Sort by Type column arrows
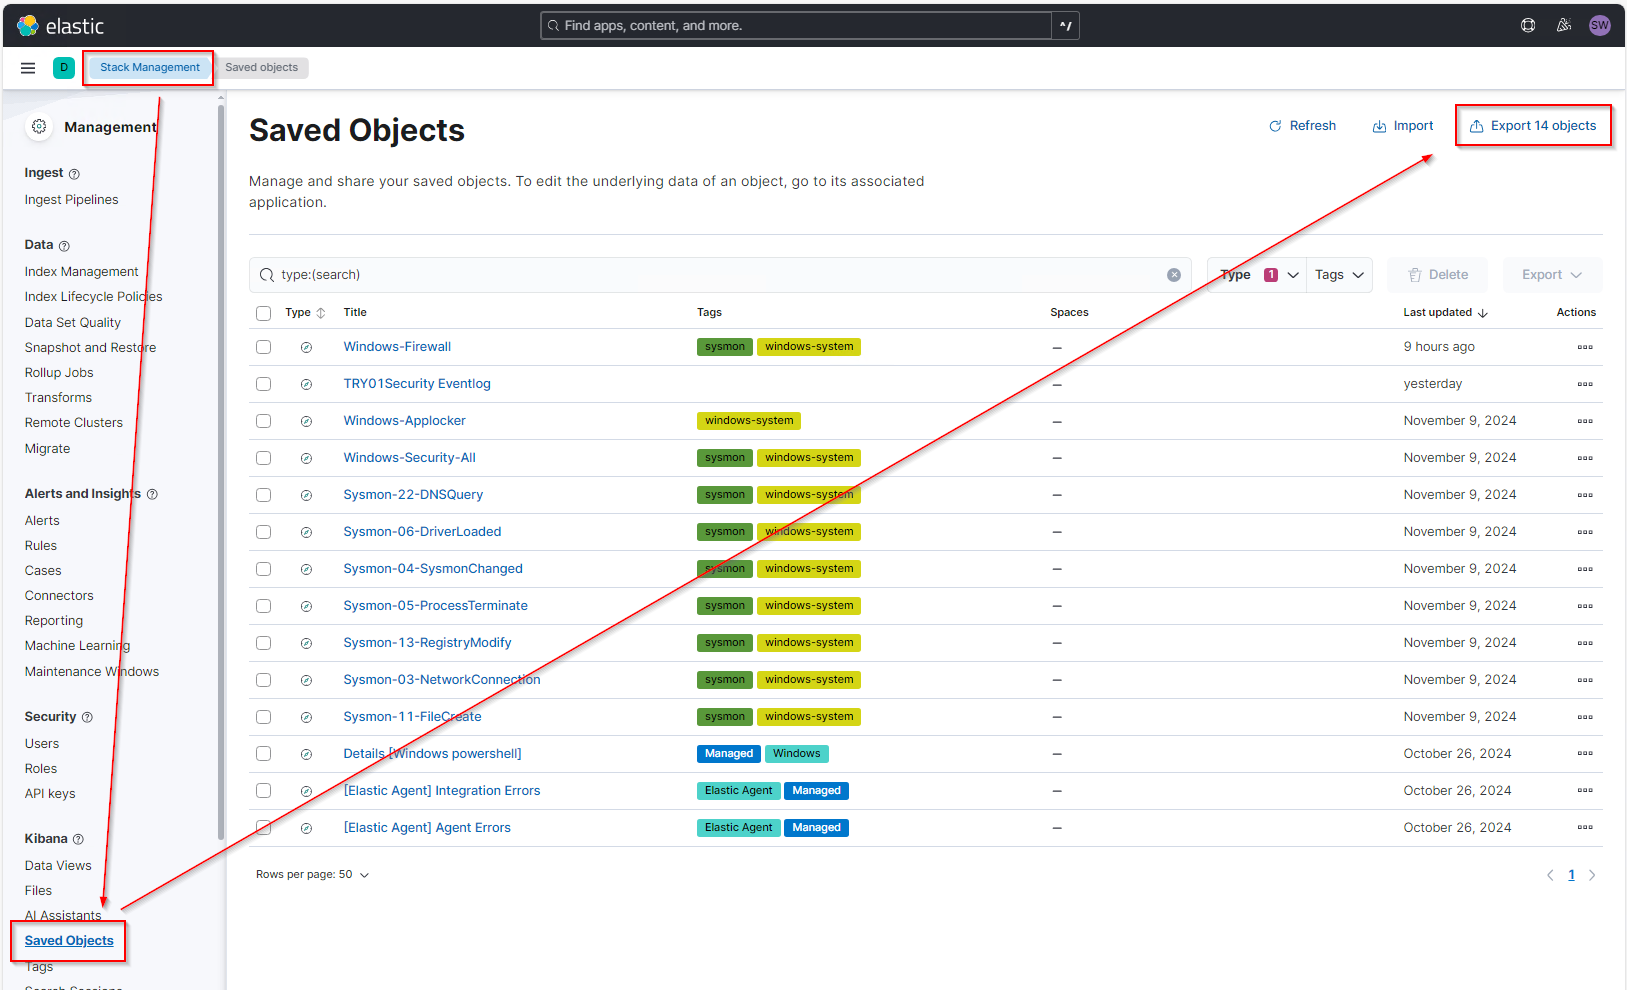 click(x=320, y=313)
